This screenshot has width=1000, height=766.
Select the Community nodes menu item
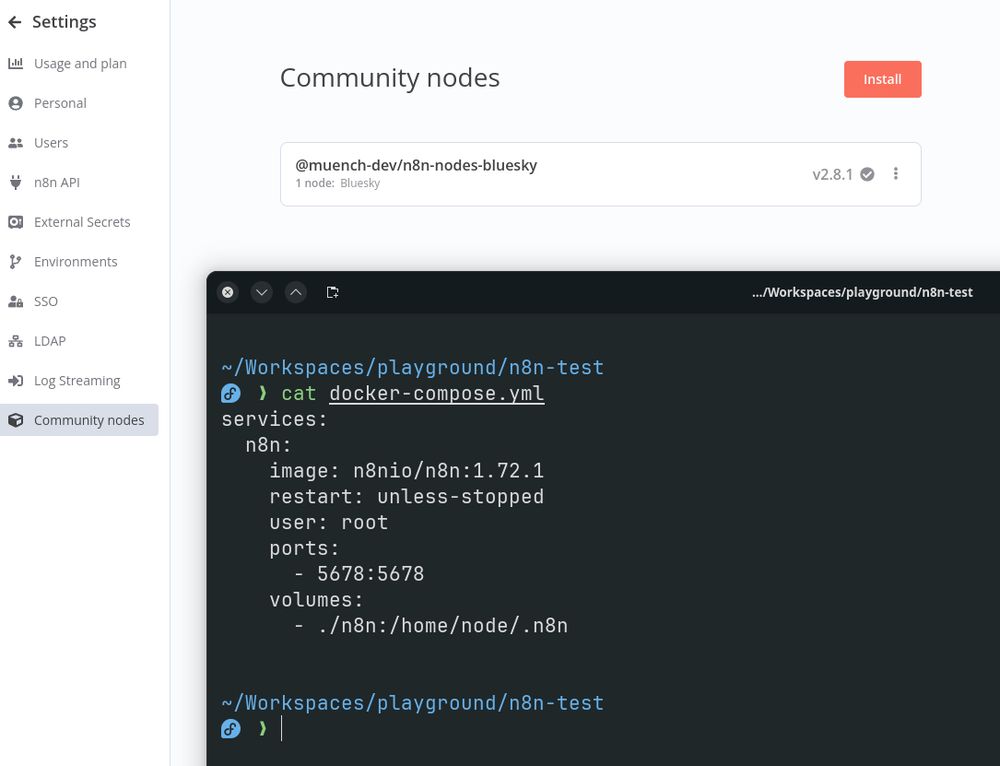pyautogui.click(x=79, y=420)
